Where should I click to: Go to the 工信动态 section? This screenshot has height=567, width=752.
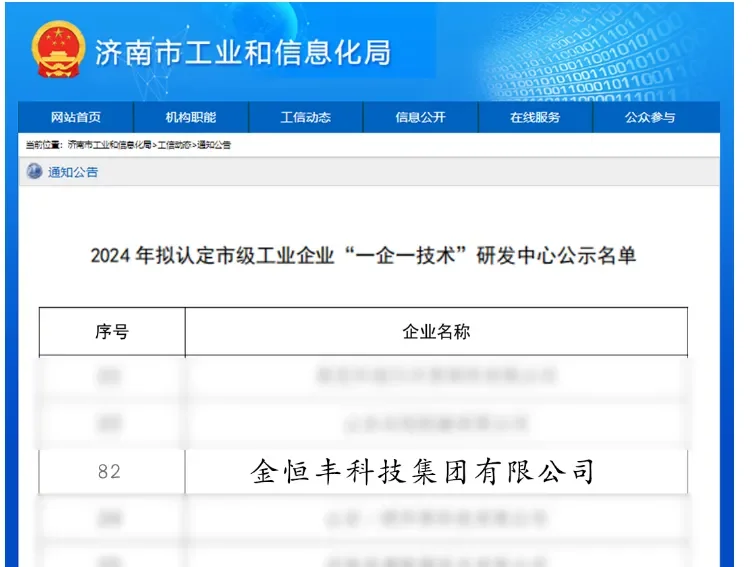[x=306, y=117]
